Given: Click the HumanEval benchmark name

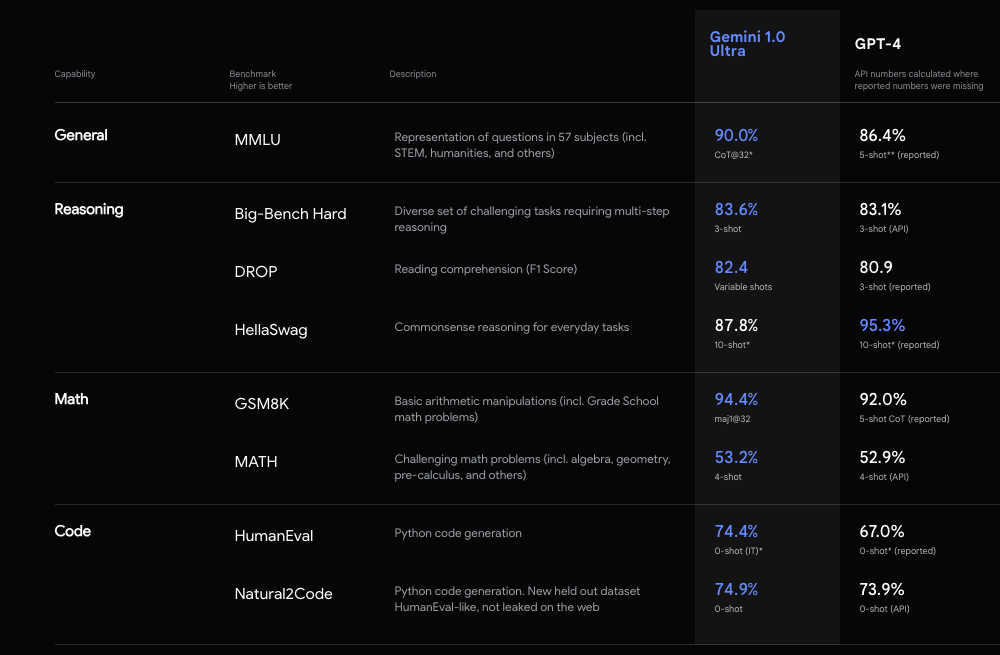Looking at the screenshot, I should click(x=274, y=536).
